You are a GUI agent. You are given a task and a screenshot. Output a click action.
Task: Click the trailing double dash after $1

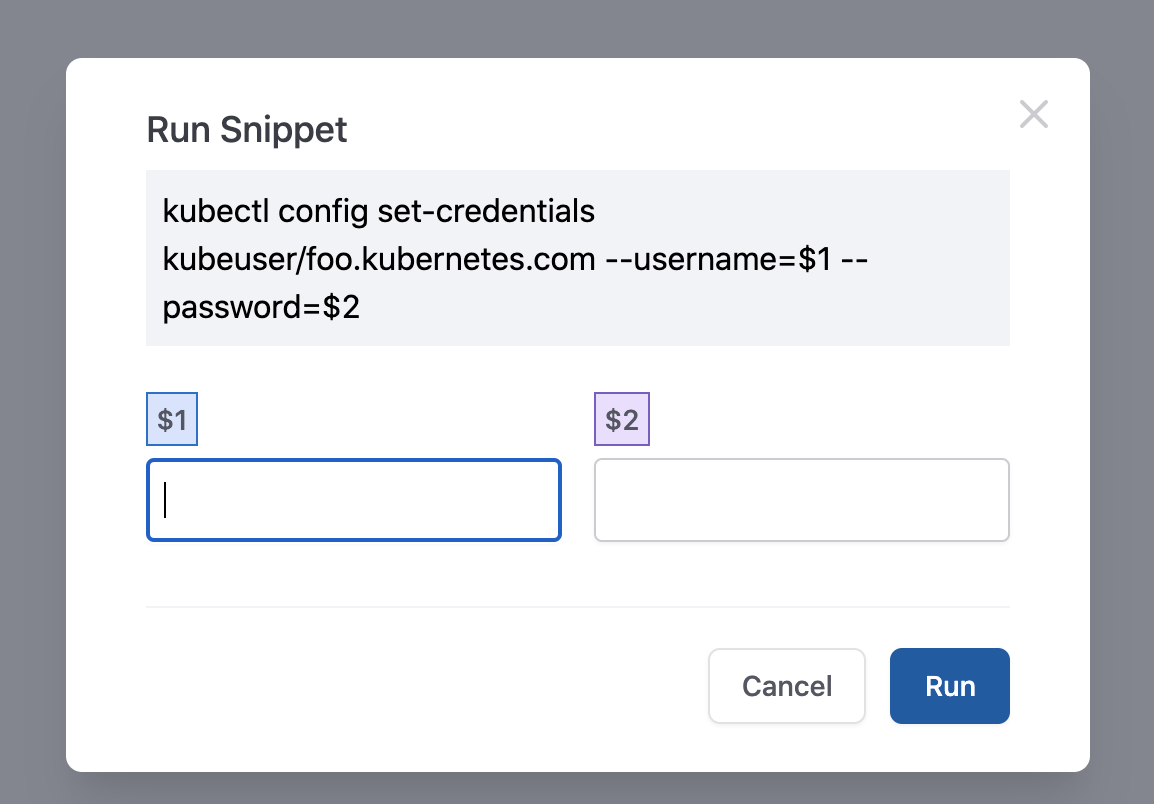[854, 259]
